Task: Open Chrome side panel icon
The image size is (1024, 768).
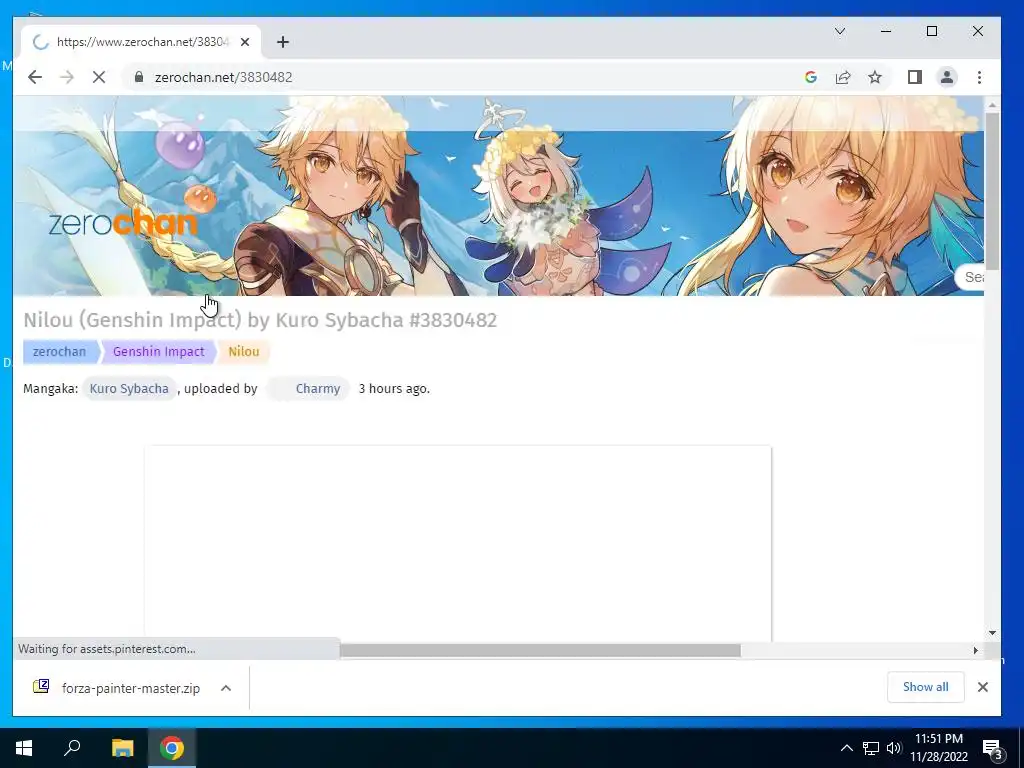Action: click(914, 77)
